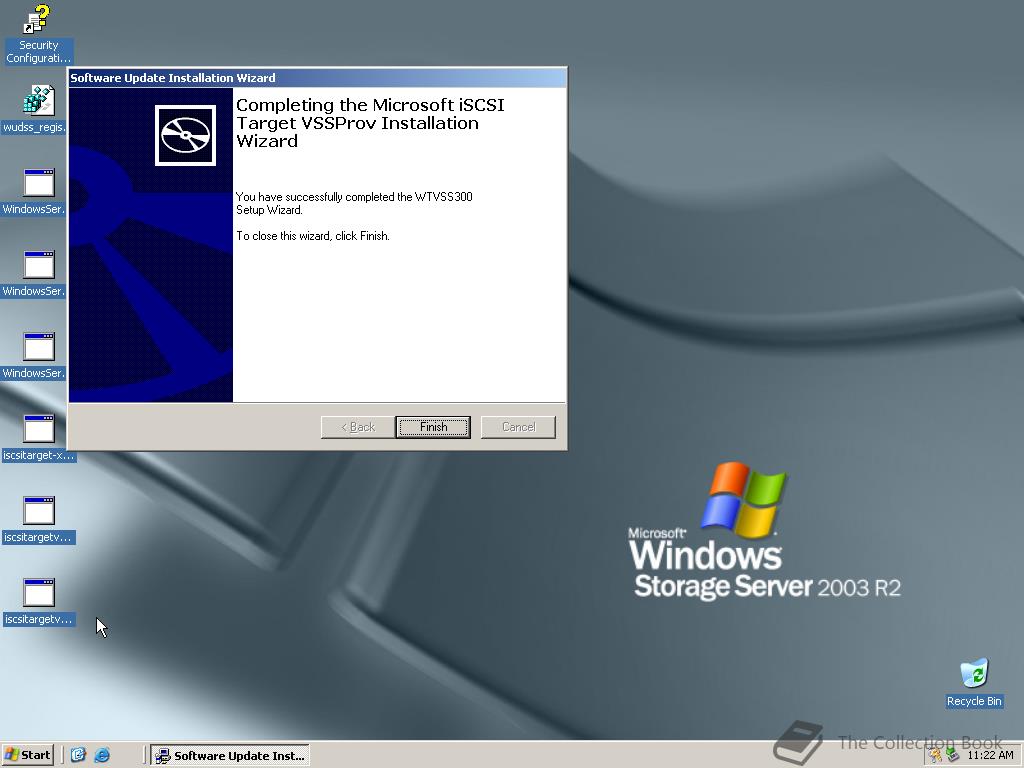The height and width of the screenshot is (768, 1024).
Task: Launch Internet Explorer from quick launch
Action: tap(102, 755)
